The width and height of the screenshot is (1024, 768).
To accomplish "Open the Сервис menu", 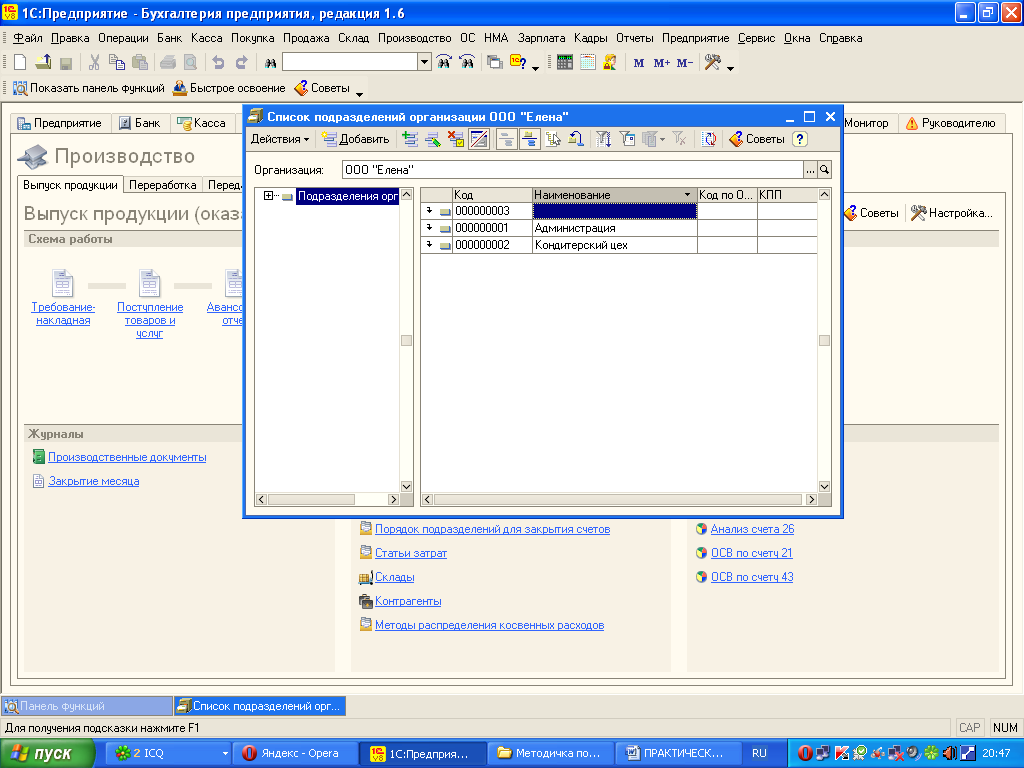I will (756, 38).
